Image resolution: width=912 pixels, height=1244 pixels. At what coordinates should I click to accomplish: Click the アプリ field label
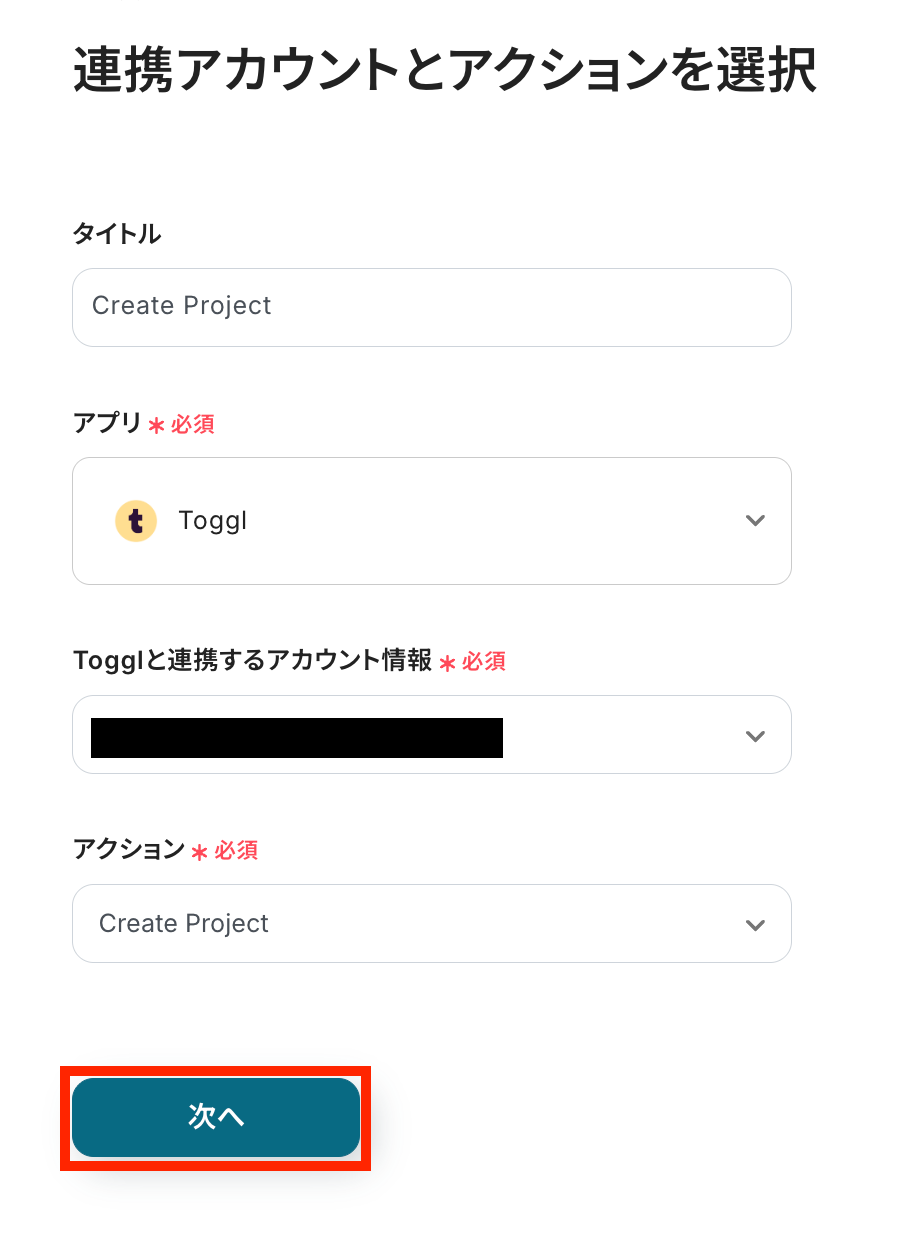[x=107, y=423]
